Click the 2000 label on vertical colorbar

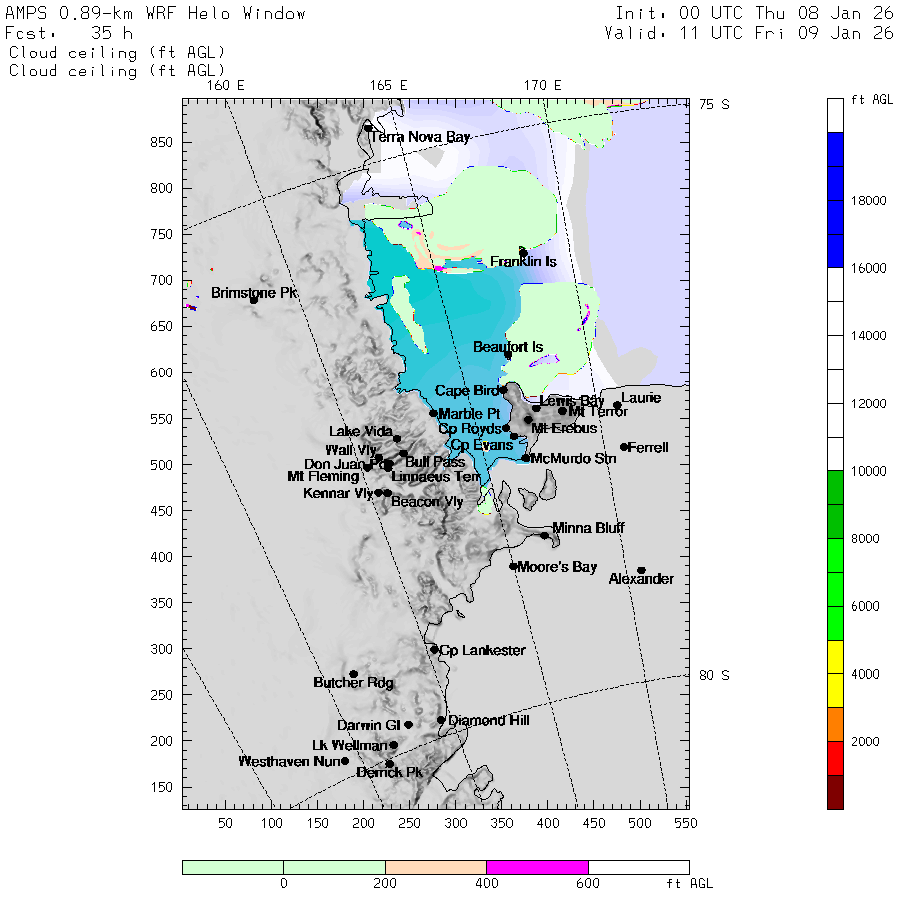tap(865, 742)
